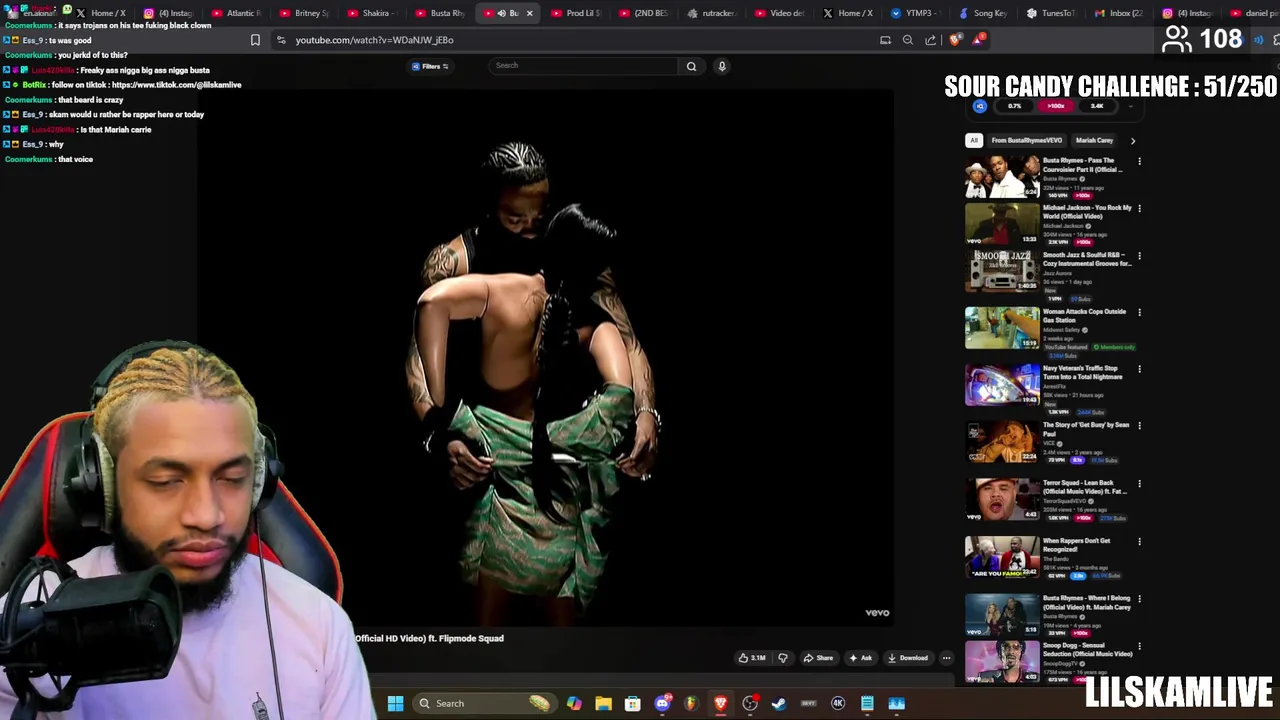Screen dimensions: 1280x720
Task: Switch to the Britney Spears tab
Action: click(304, 13)
